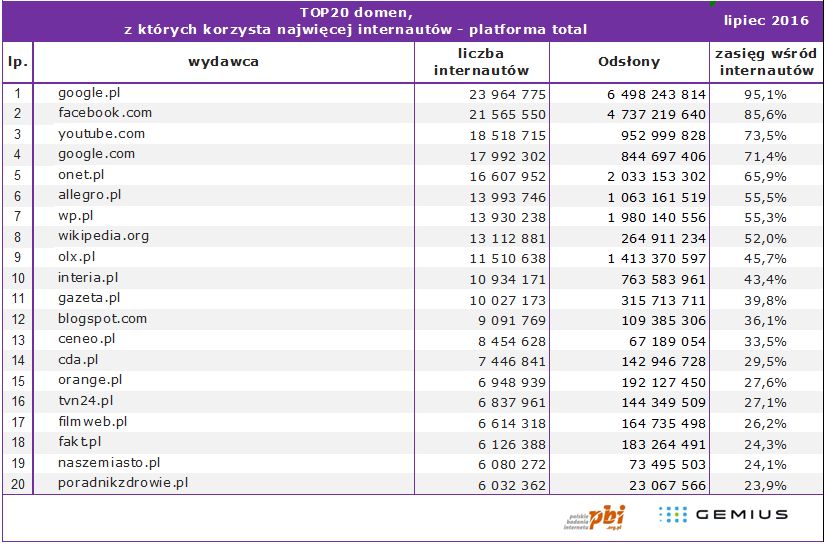This screenshot has width=827, height=545.
Task: Select the user count 6 032 362
Action: click(512, 486)
